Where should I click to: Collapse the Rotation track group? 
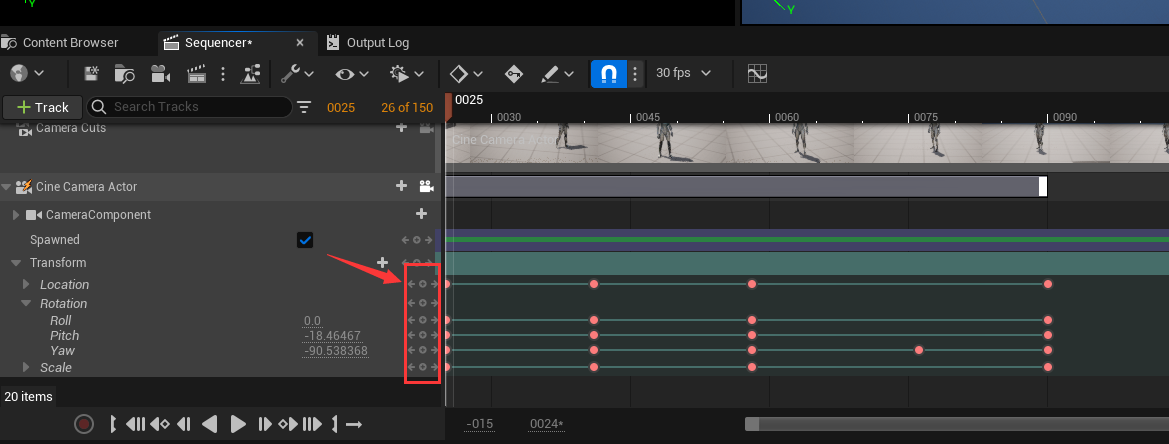(x=27, y=304)
